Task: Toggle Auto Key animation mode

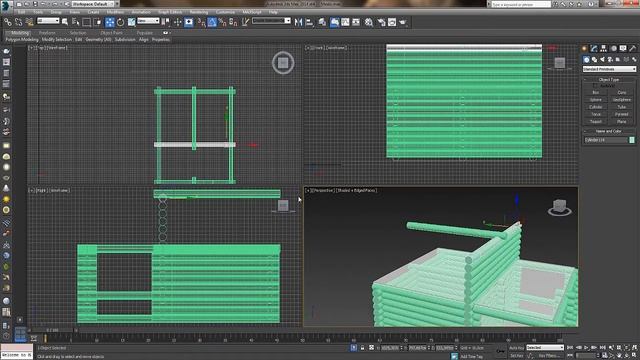Action: click(516, 348)
